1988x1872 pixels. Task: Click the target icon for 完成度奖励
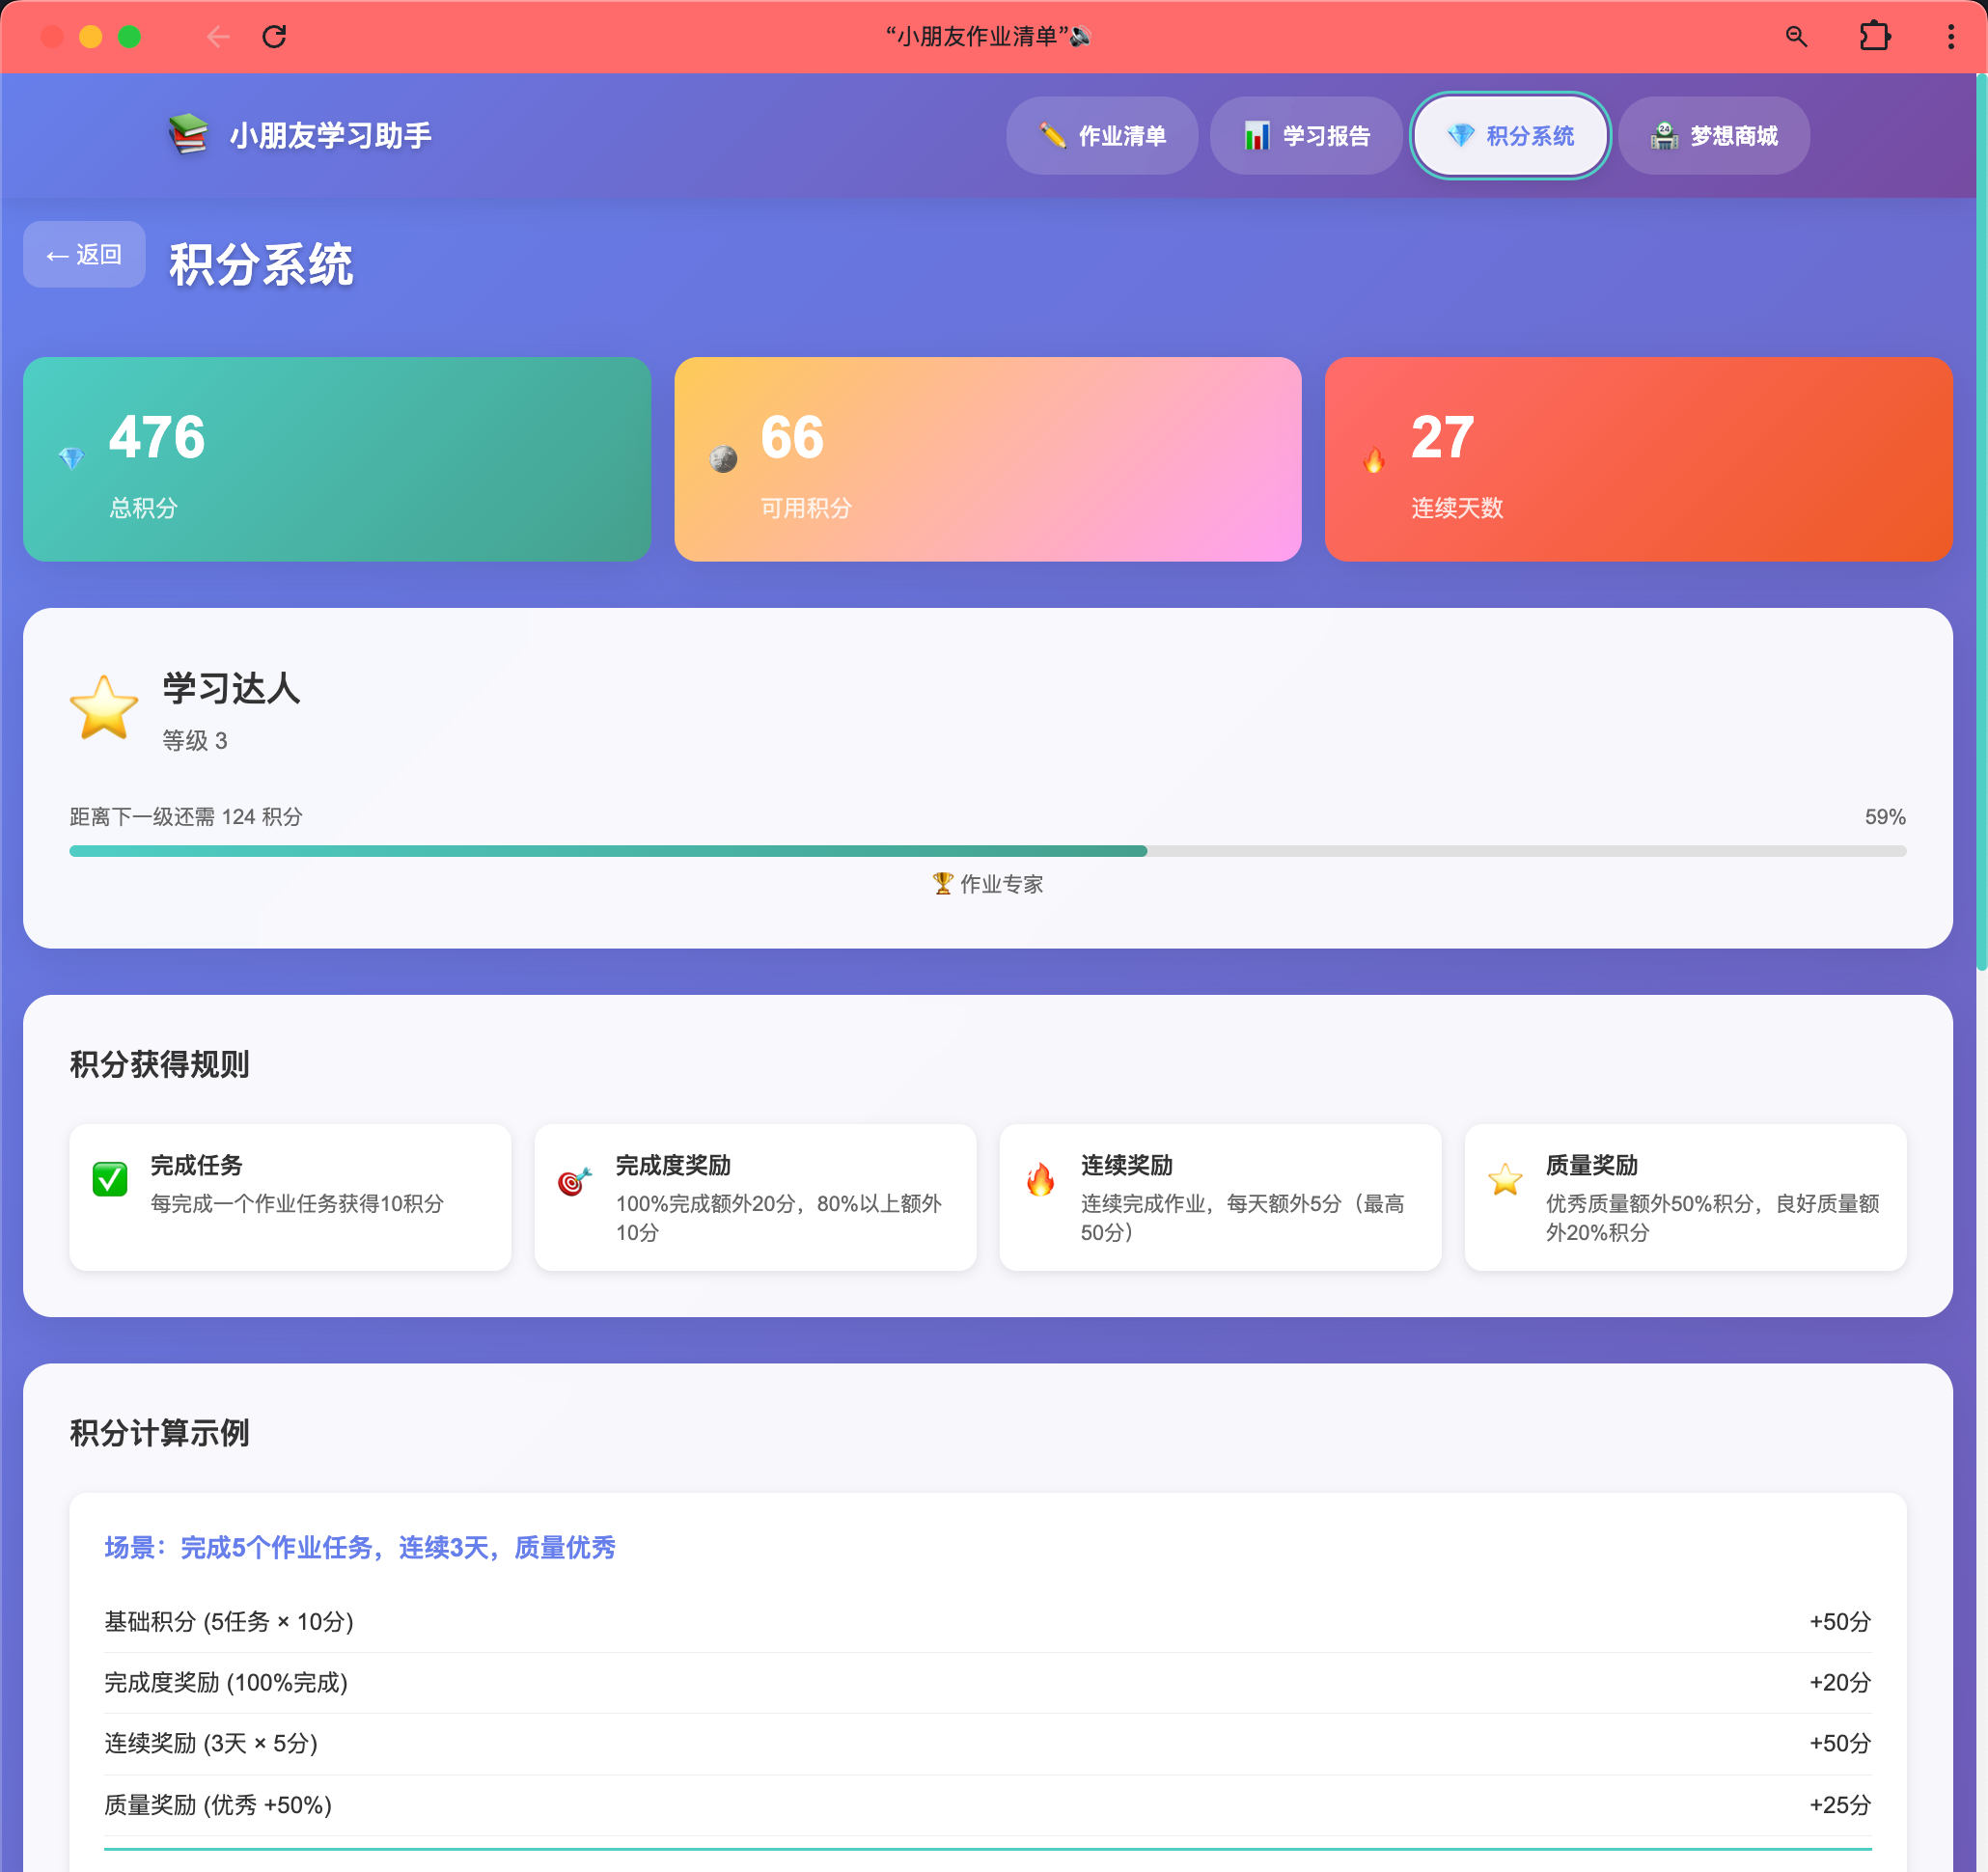coord(575,1182)
